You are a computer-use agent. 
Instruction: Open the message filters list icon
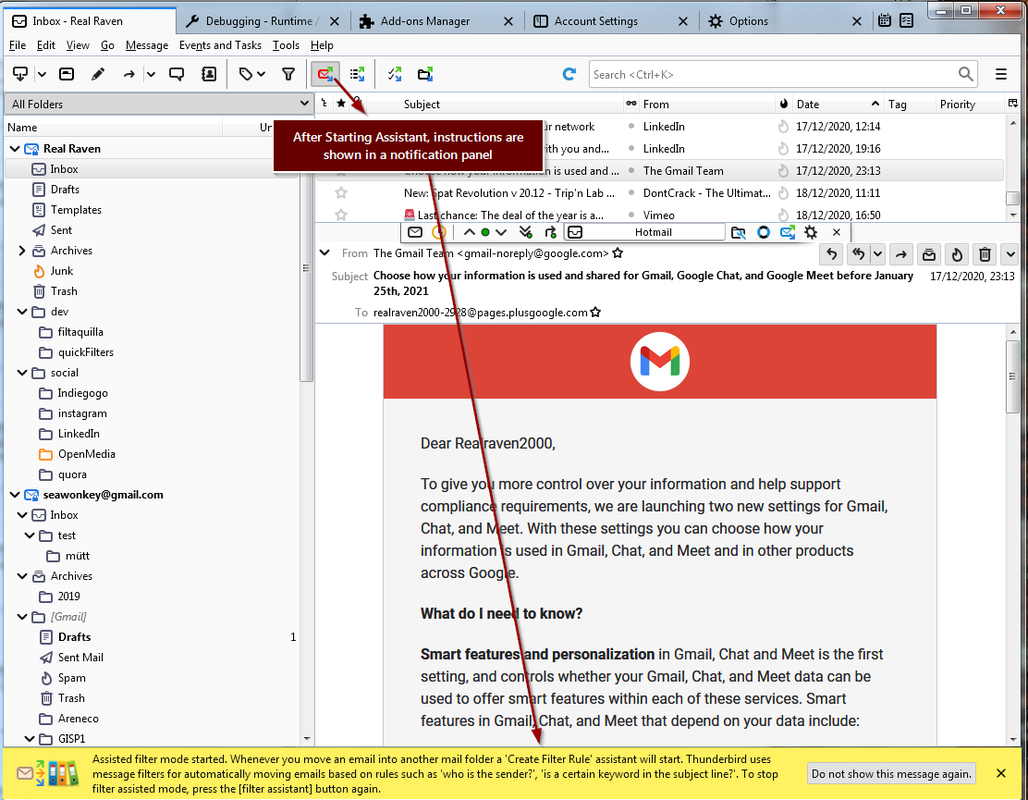coord(357,74)
